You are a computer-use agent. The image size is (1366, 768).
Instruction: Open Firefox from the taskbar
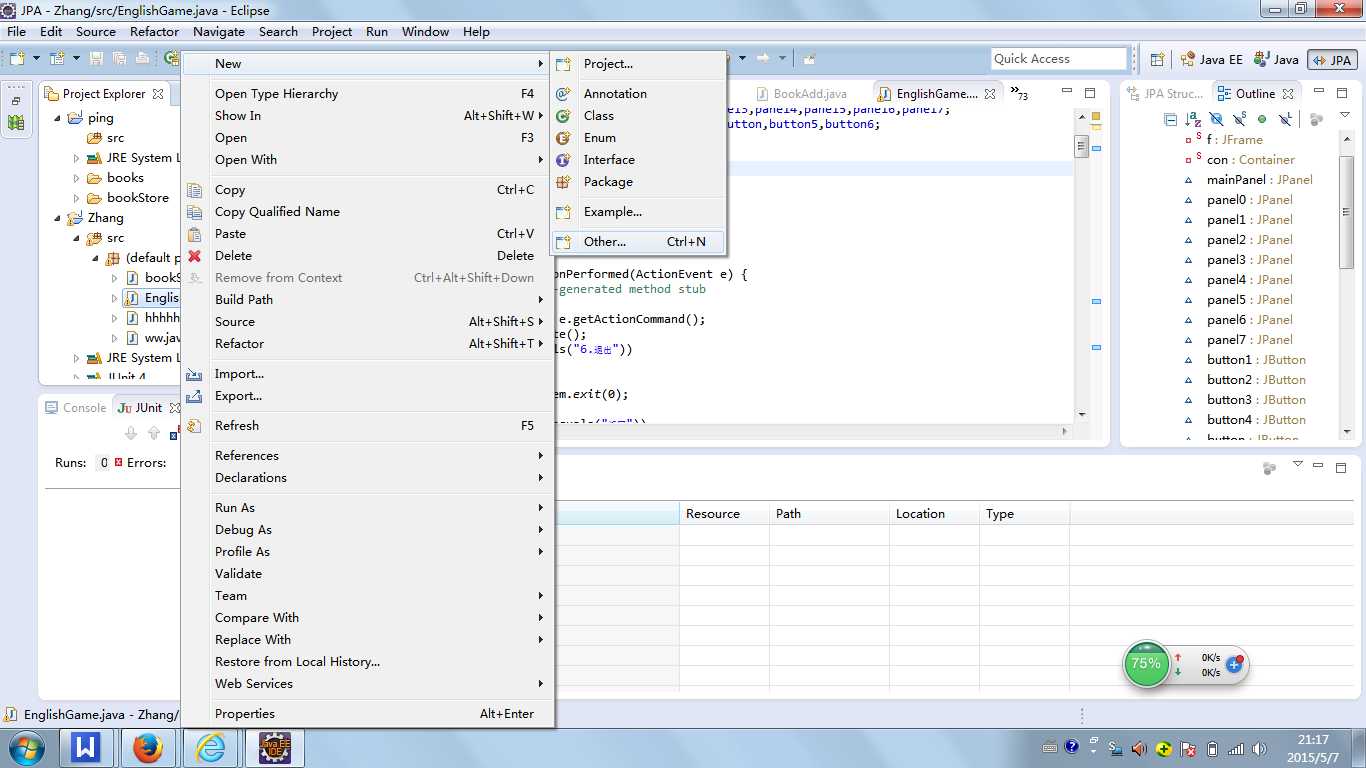point(148,748)
